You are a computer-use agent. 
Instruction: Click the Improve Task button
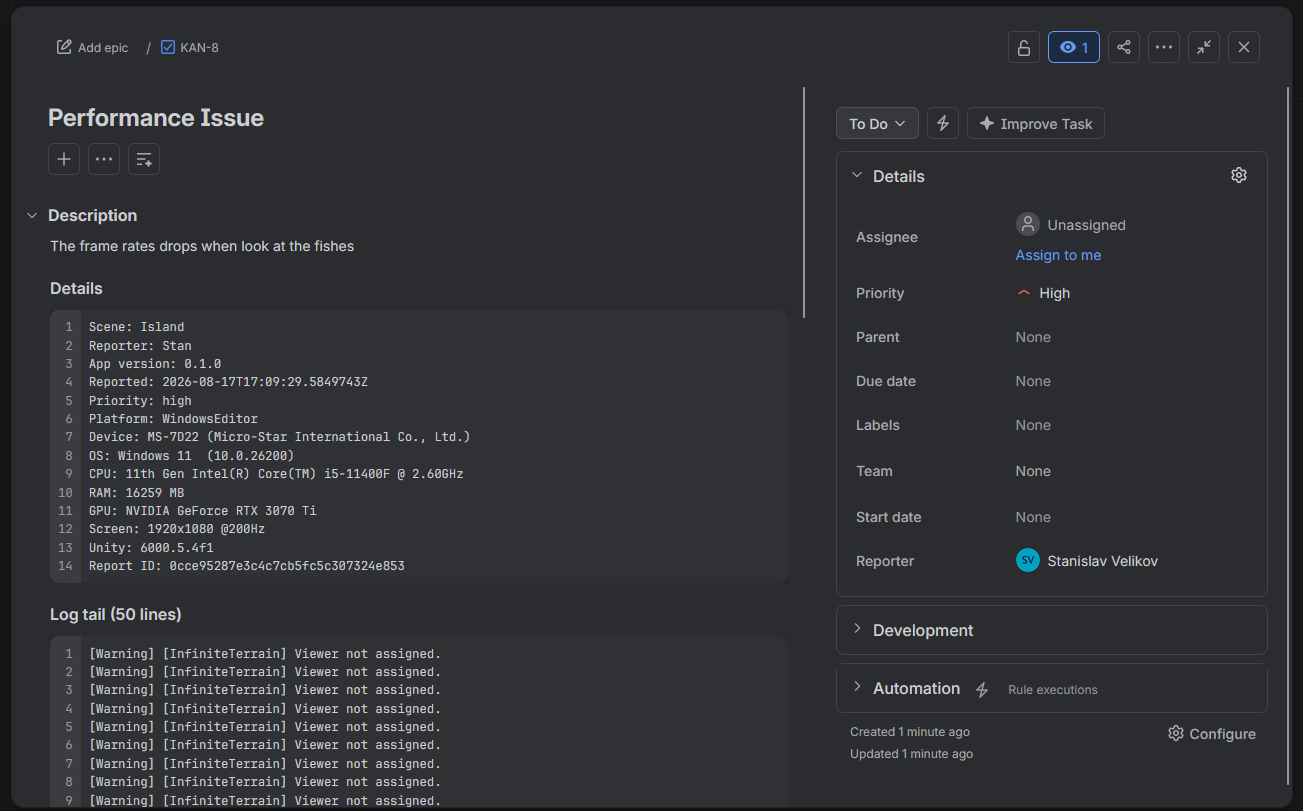click(1036, 124)
